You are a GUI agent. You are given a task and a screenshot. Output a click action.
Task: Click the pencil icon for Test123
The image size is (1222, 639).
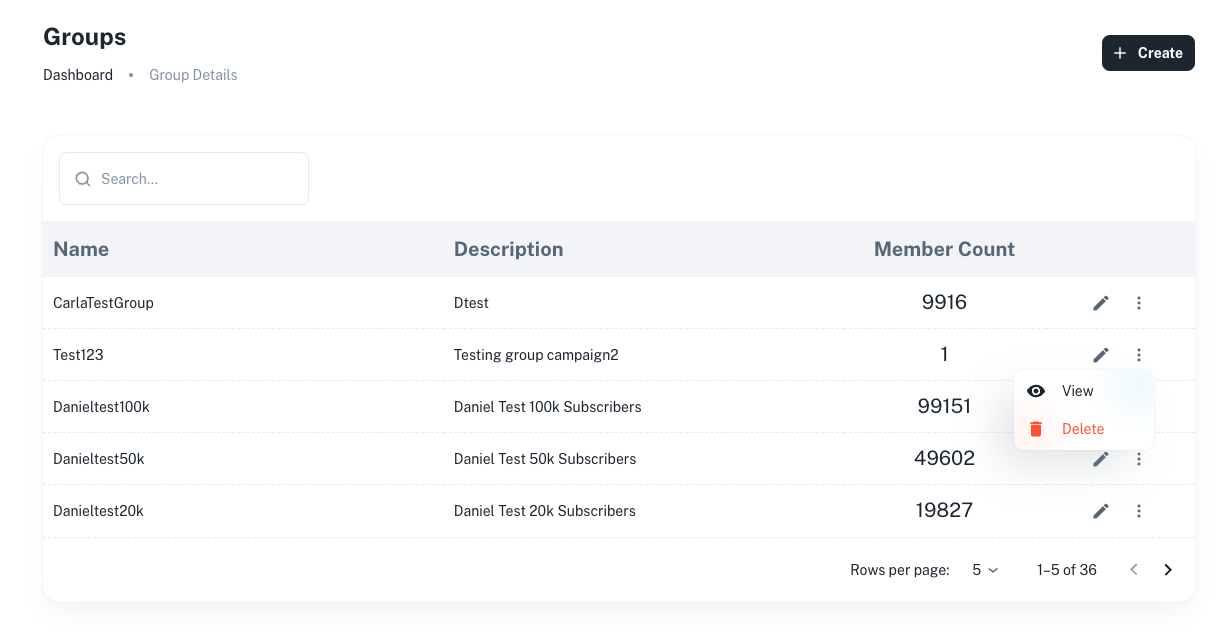[x=1101, y=355]
